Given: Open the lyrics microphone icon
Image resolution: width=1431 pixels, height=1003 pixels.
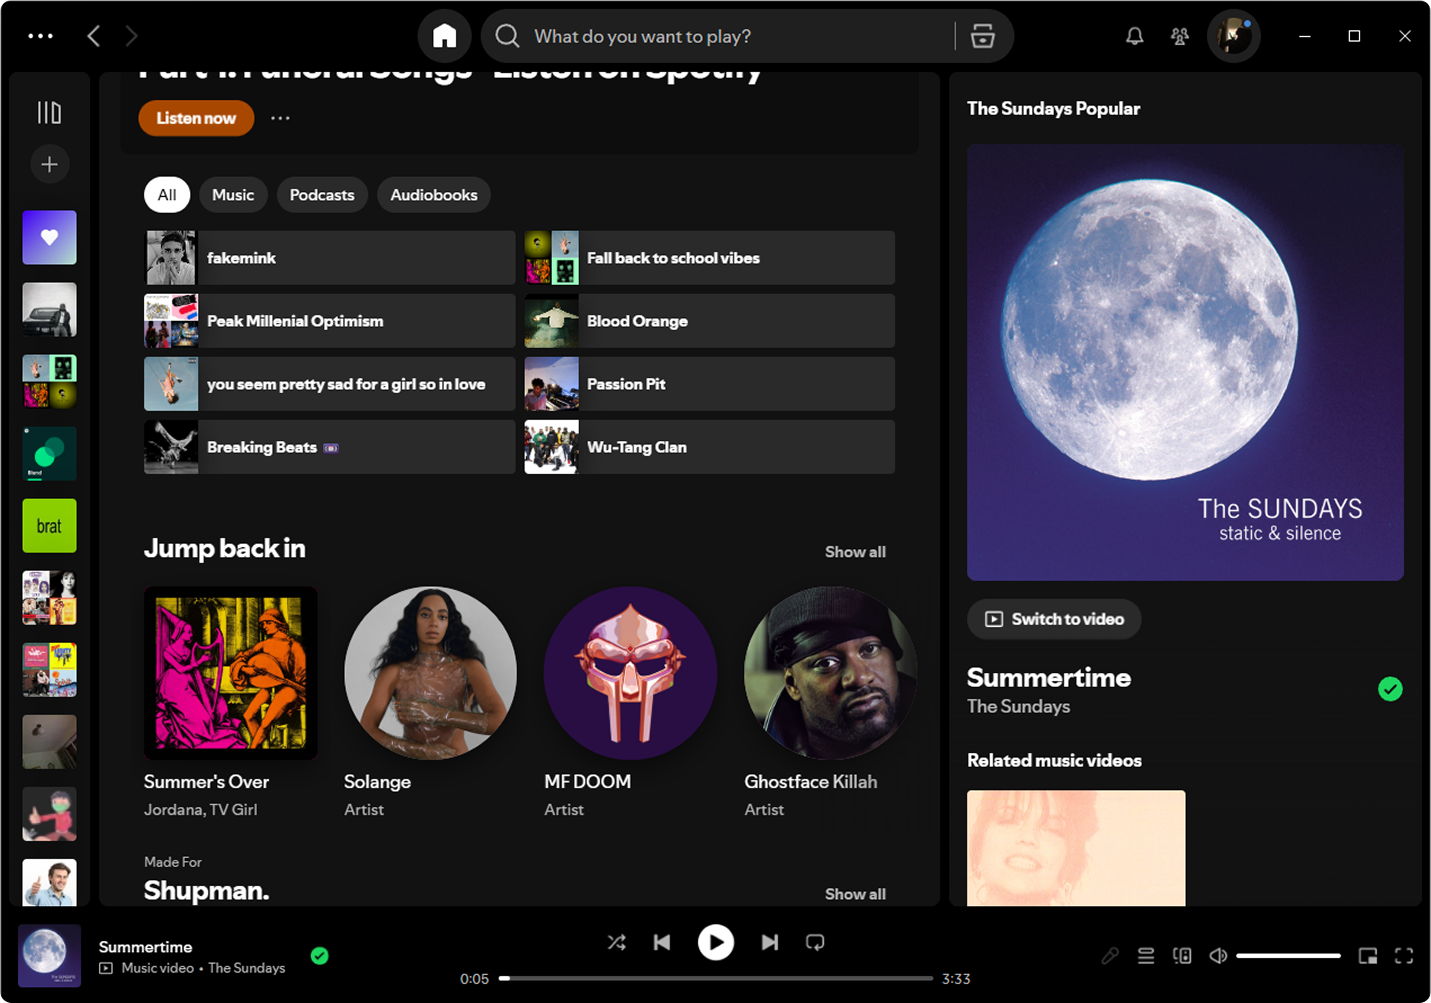Looking at the screenshot, I should [x=1110, y=956].
